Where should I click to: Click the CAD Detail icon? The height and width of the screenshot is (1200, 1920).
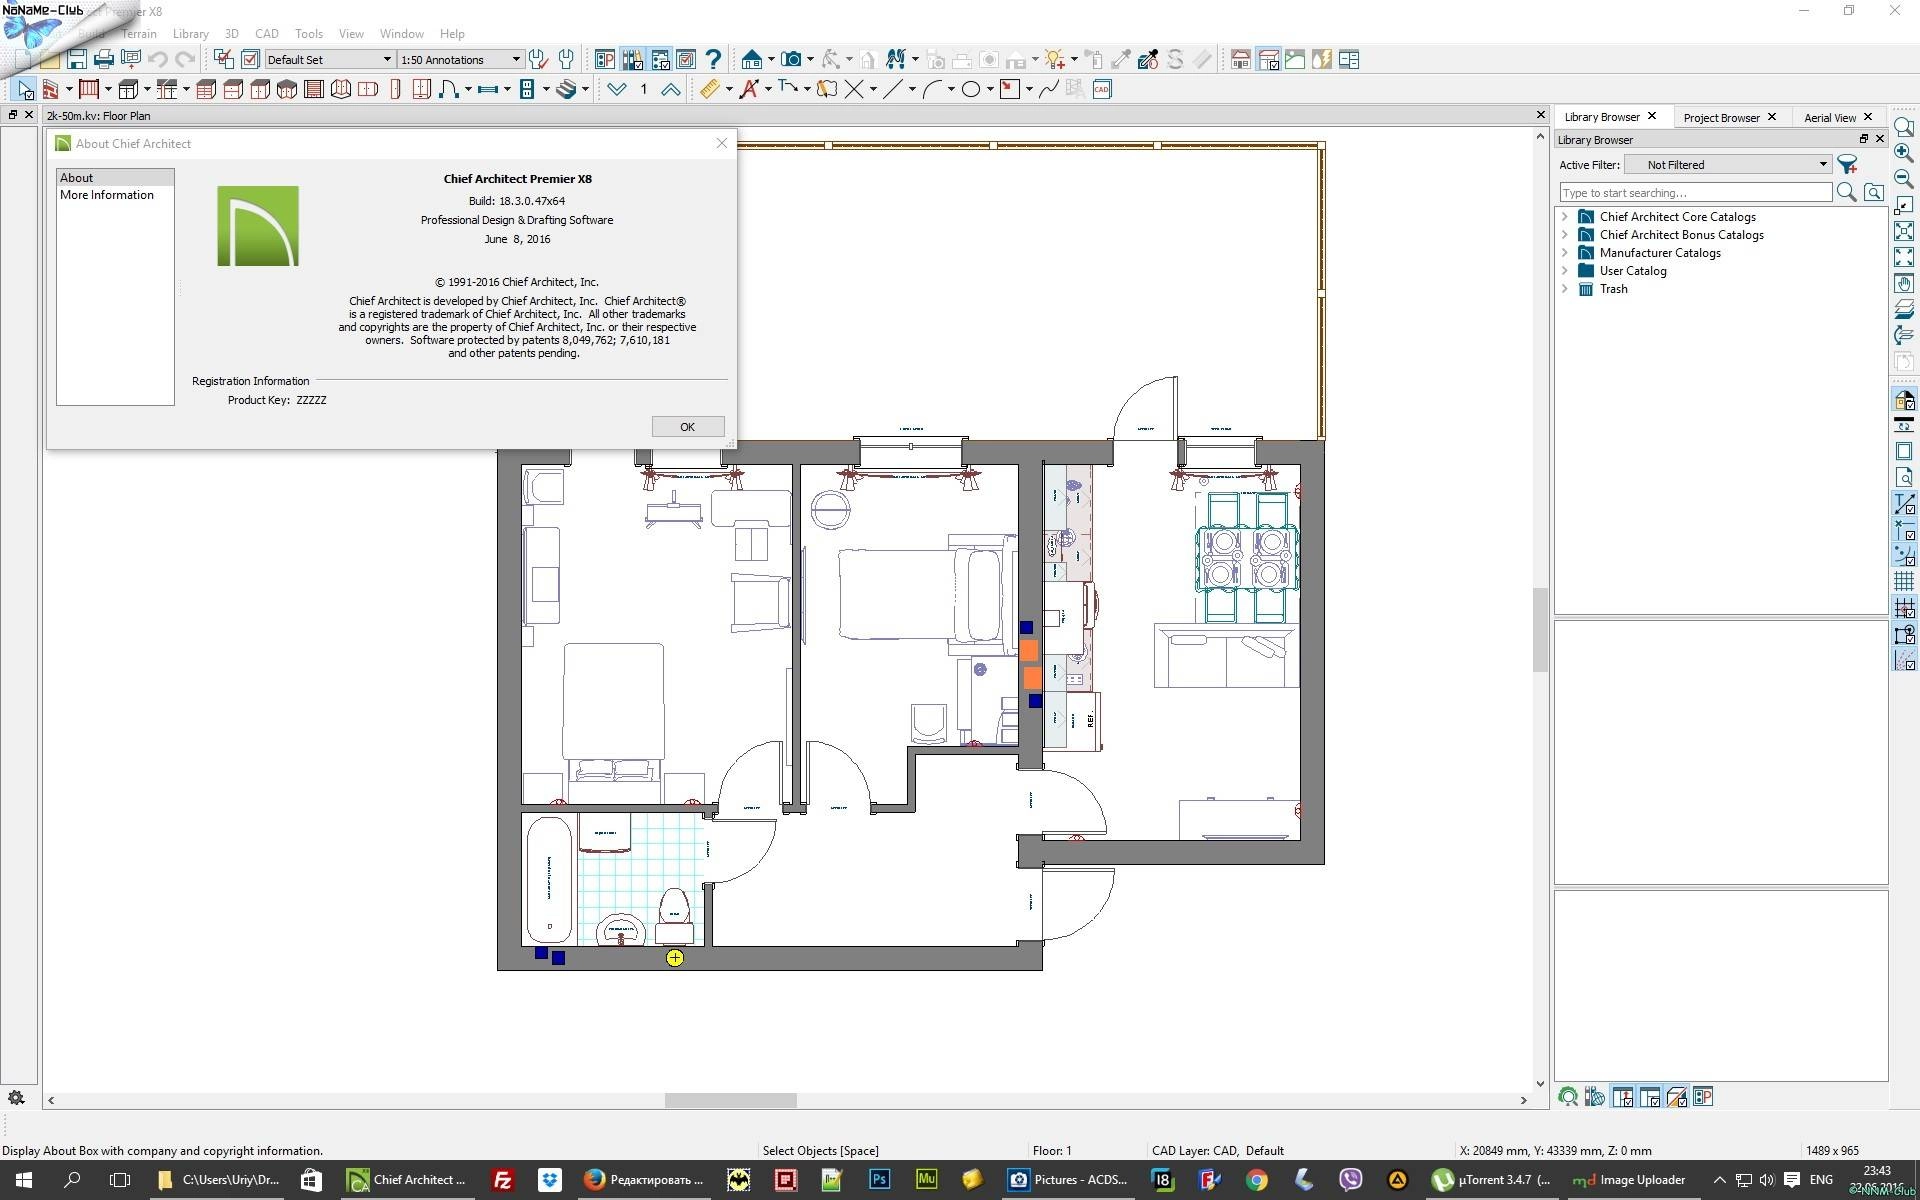coord(1102,90)
